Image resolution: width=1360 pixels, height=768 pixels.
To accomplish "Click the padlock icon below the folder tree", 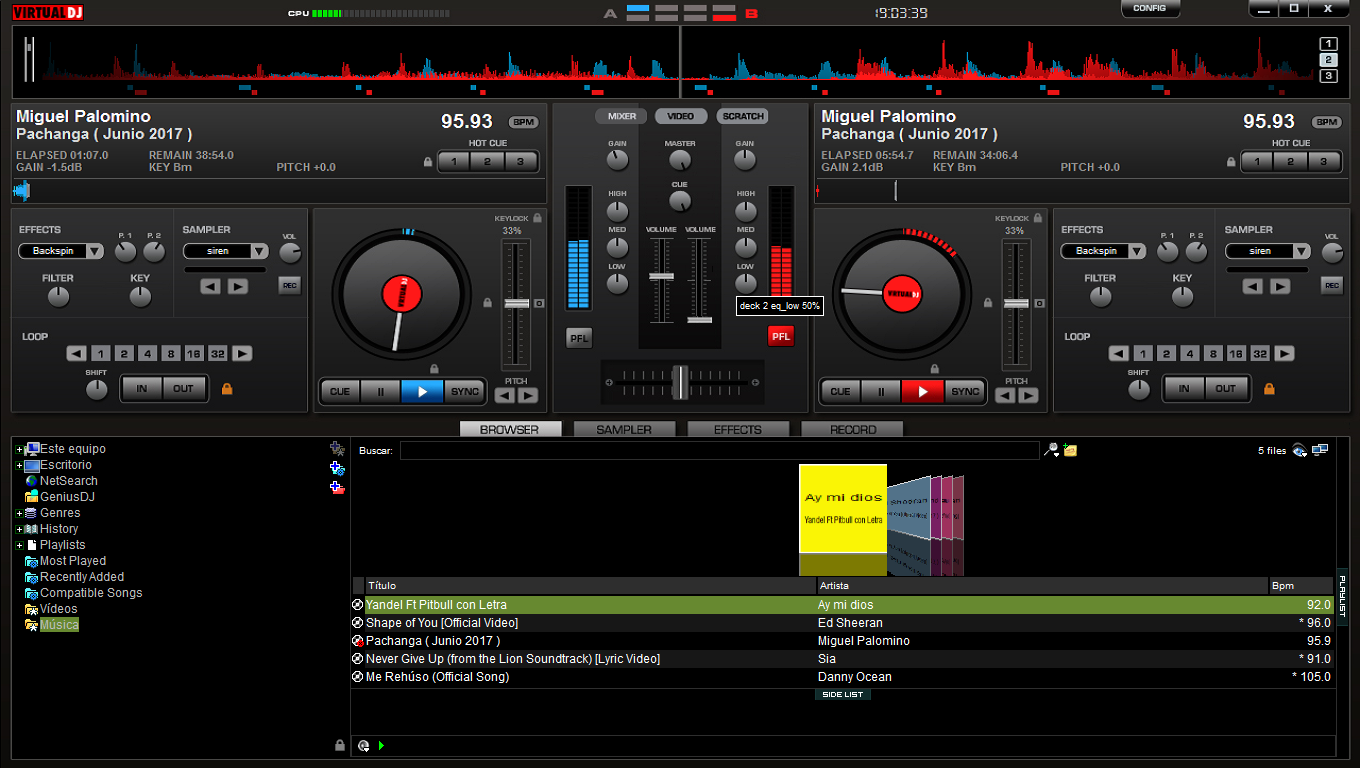I will click(340, 745).
